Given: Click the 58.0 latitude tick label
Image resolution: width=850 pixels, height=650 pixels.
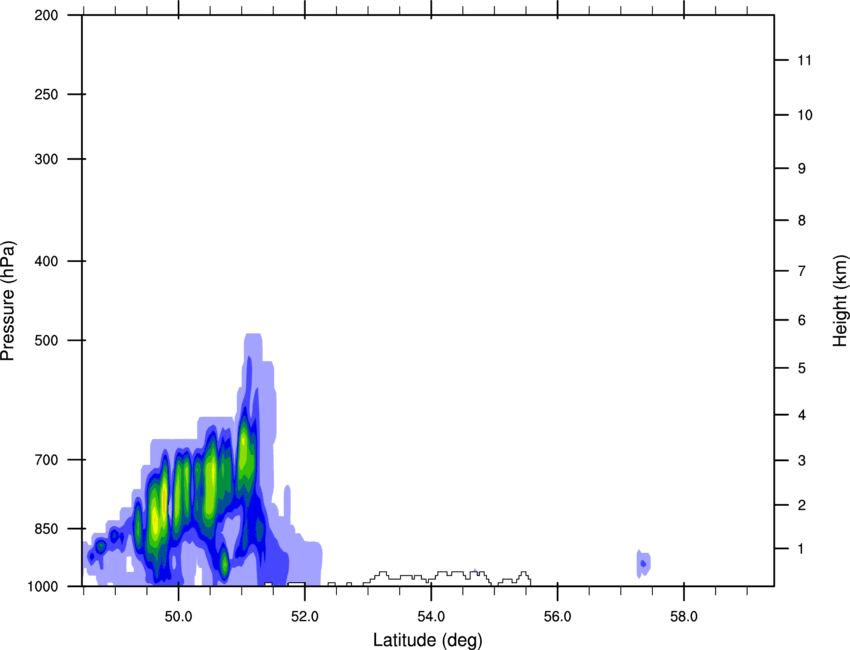Looking at the screenshot, I should tap(684, 617).
